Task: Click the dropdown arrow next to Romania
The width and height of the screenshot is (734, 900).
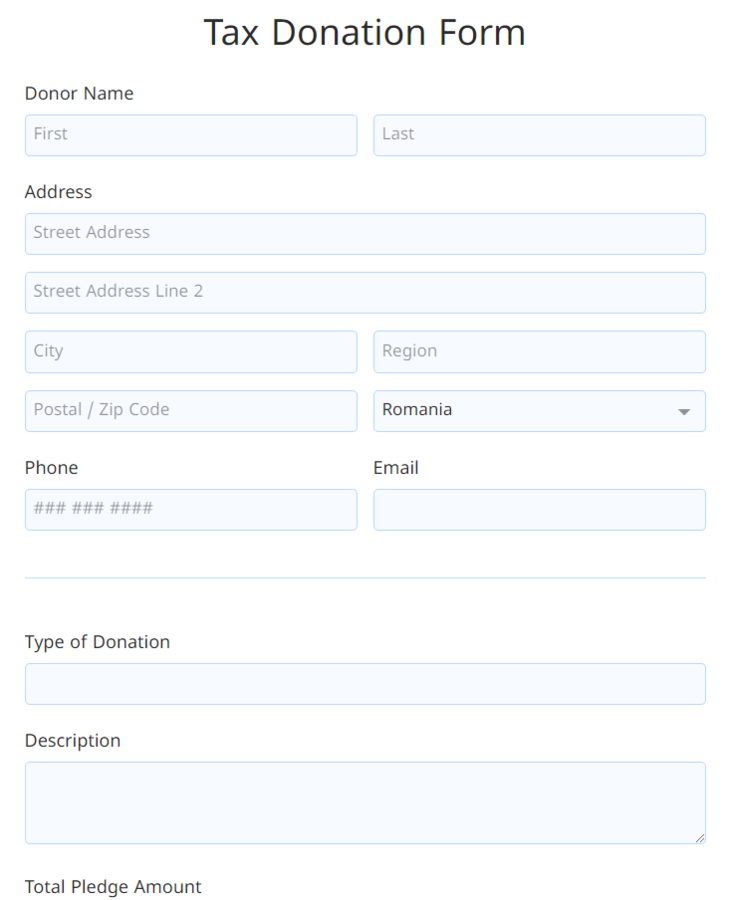Action: [x=684, y=410]
